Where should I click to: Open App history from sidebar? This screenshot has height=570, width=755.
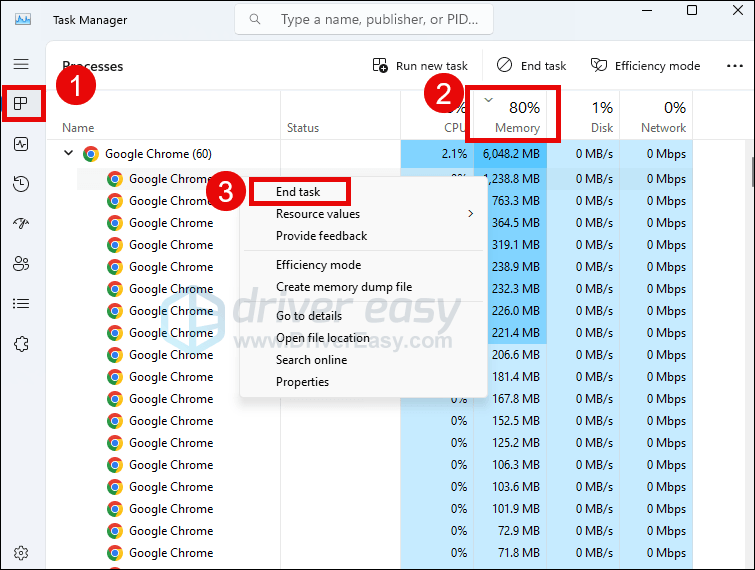pyautogui.click(x=21, y=184)
